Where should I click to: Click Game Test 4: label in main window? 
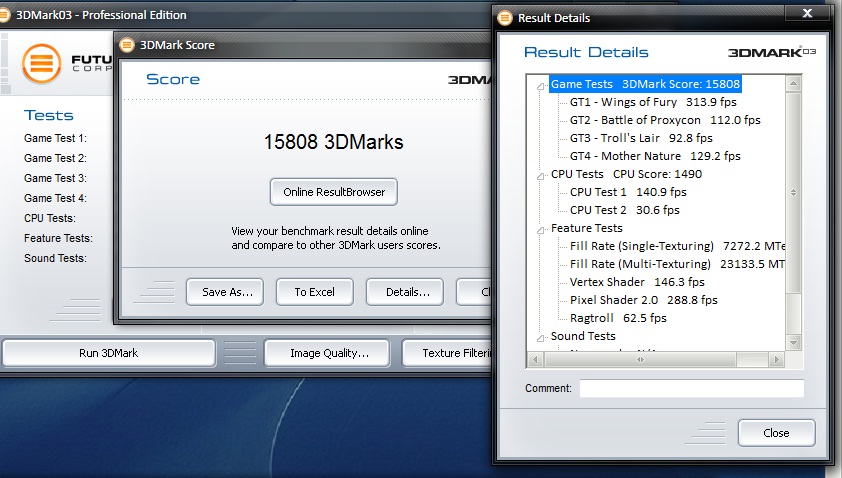[55, 198]
